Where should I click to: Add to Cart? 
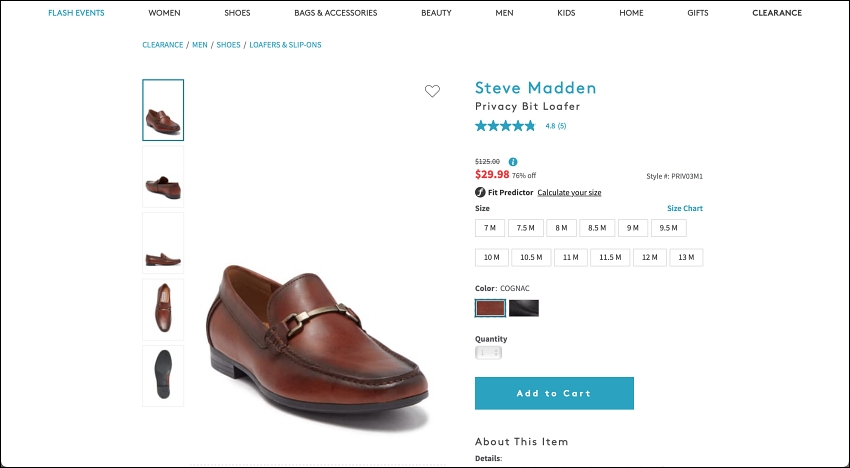554,393
